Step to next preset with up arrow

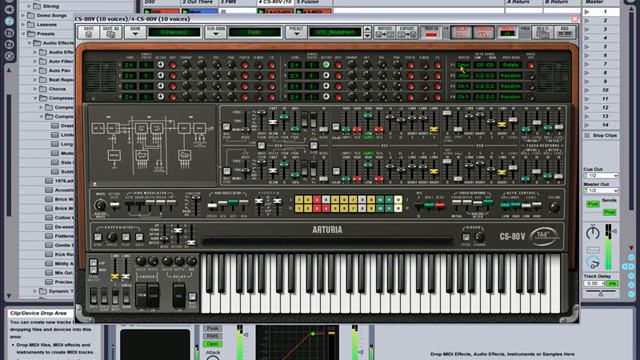click(367, 29)
